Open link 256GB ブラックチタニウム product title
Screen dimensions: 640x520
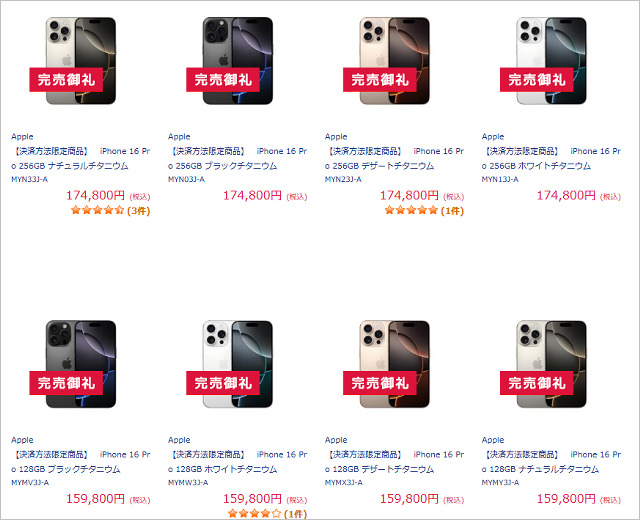tap(238, 158)
